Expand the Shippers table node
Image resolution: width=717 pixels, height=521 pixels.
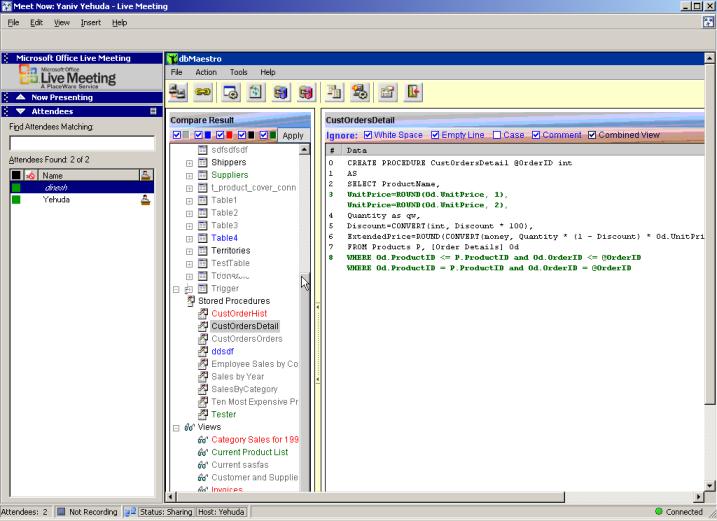(x=190, y=163)
